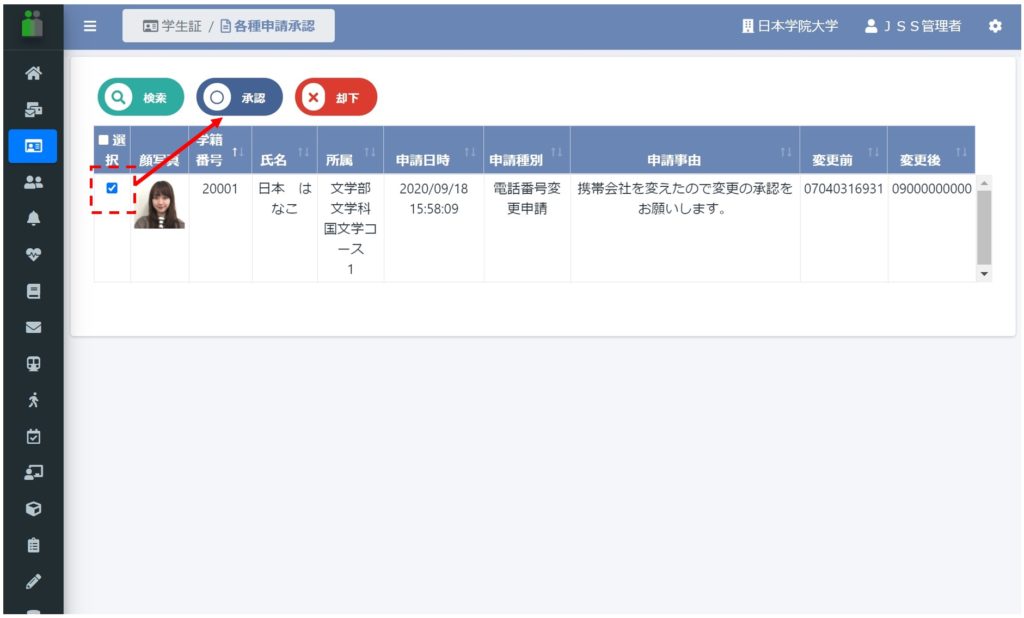Click new number 09000000000
1024x618 pixels.
point(931,189)
